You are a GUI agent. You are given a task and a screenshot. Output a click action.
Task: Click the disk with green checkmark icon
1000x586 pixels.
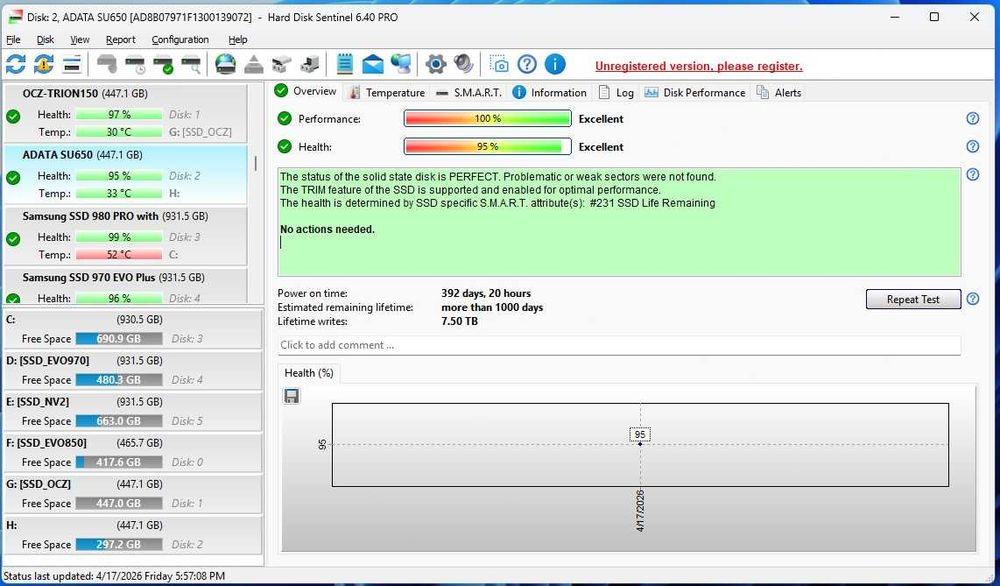[x=163, y=64]
